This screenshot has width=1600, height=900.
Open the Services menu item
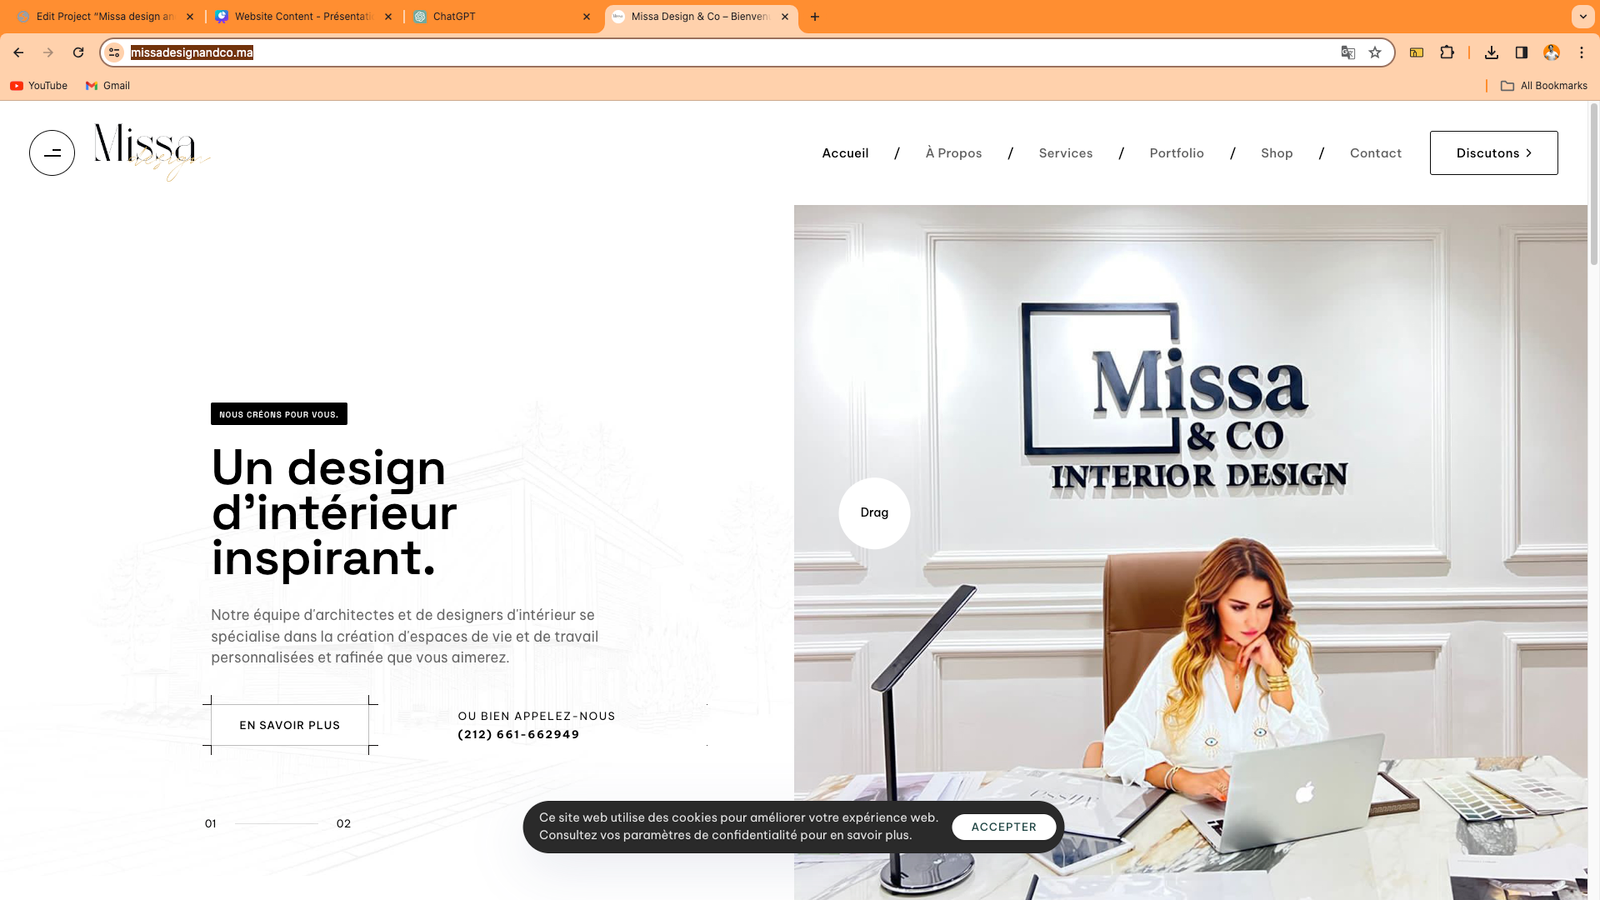click(x=1065, y=153)
